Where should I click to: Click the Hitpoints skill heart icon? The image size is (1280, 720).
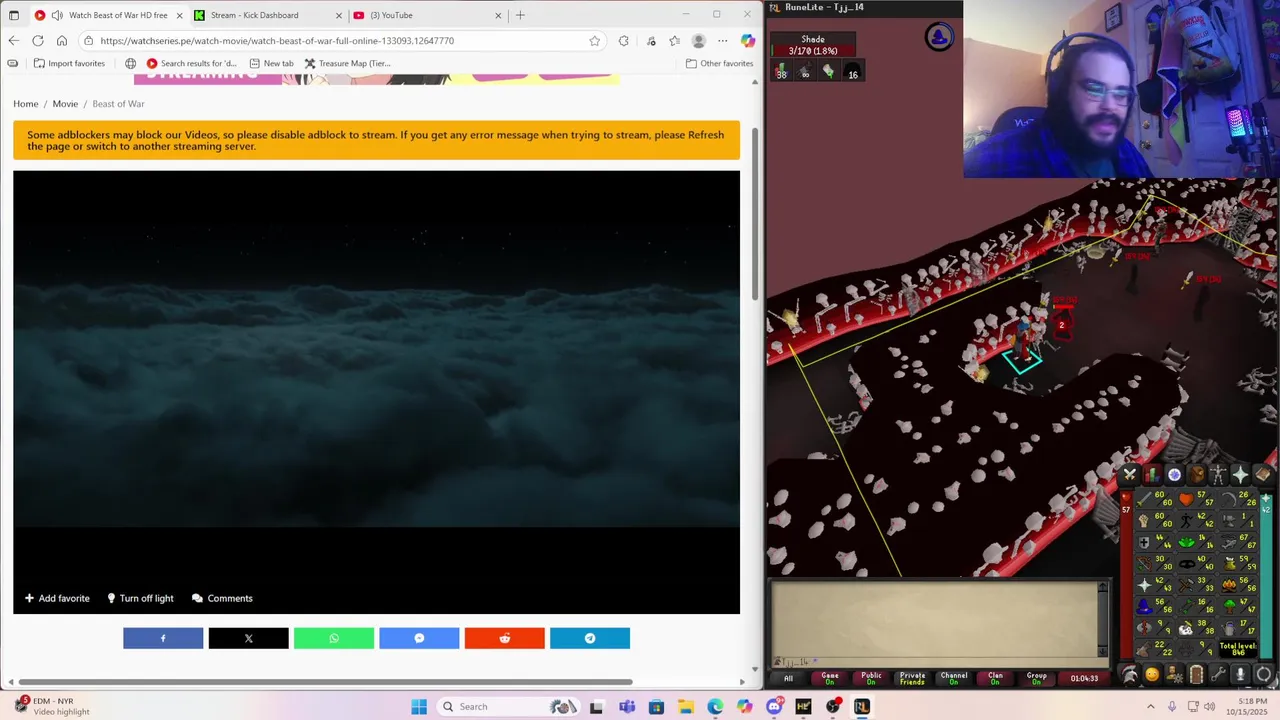(x=1187, y=499)
